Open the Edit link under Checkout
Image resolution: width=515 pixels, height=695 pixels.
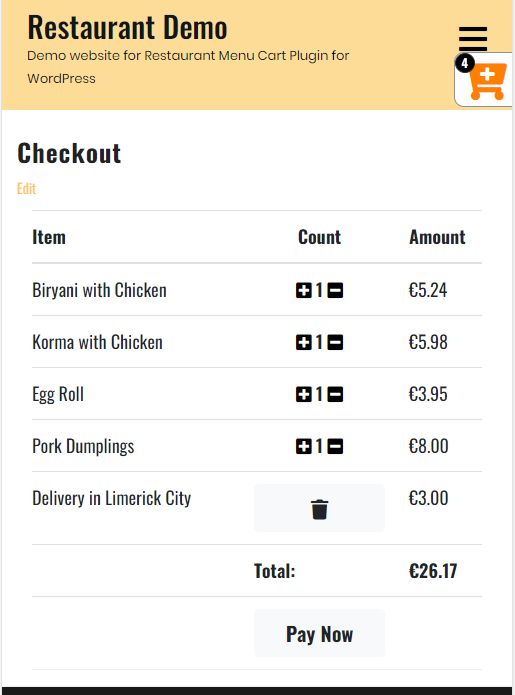pyautogui.click(x=27, y=188)
